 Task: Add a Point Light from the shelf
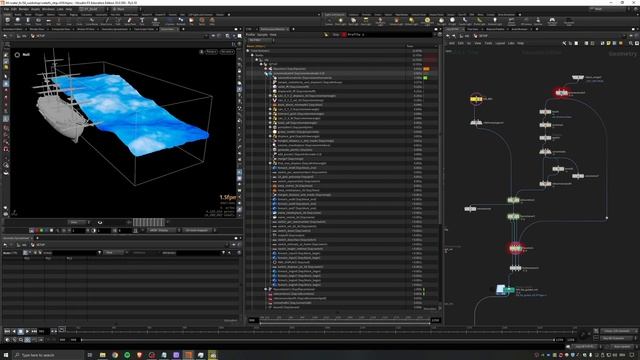tap(340, 20)
